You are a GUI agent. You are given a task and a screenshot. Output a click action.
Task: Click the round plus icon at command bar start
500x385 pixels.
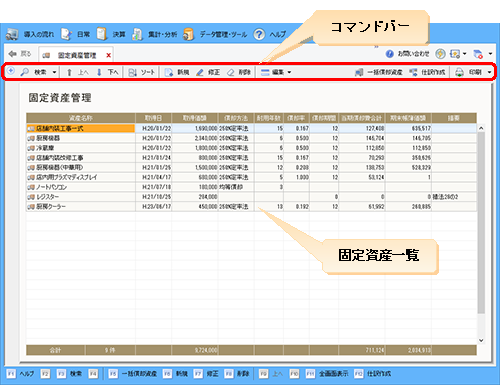tap(11, 71)
